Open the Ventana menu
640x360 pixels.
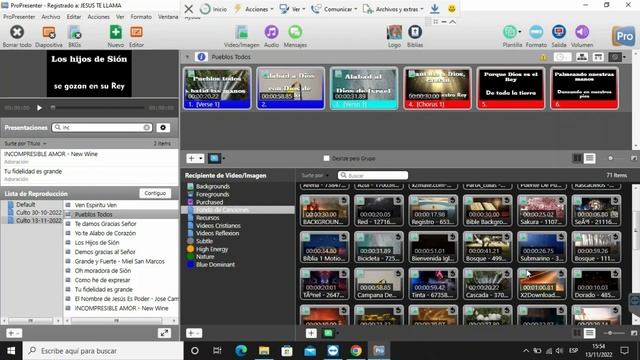[168, 17]
